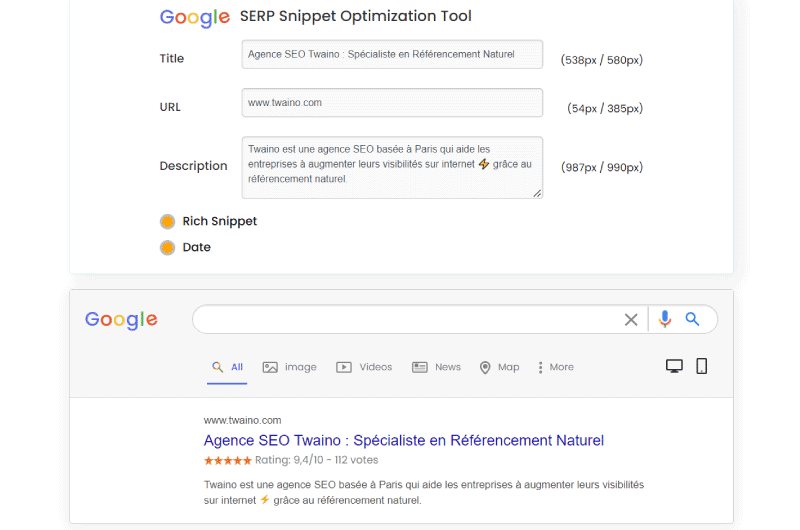This screenshot has height=530, width=800.
Task: Open the News search tab
Action: [436, 367]
